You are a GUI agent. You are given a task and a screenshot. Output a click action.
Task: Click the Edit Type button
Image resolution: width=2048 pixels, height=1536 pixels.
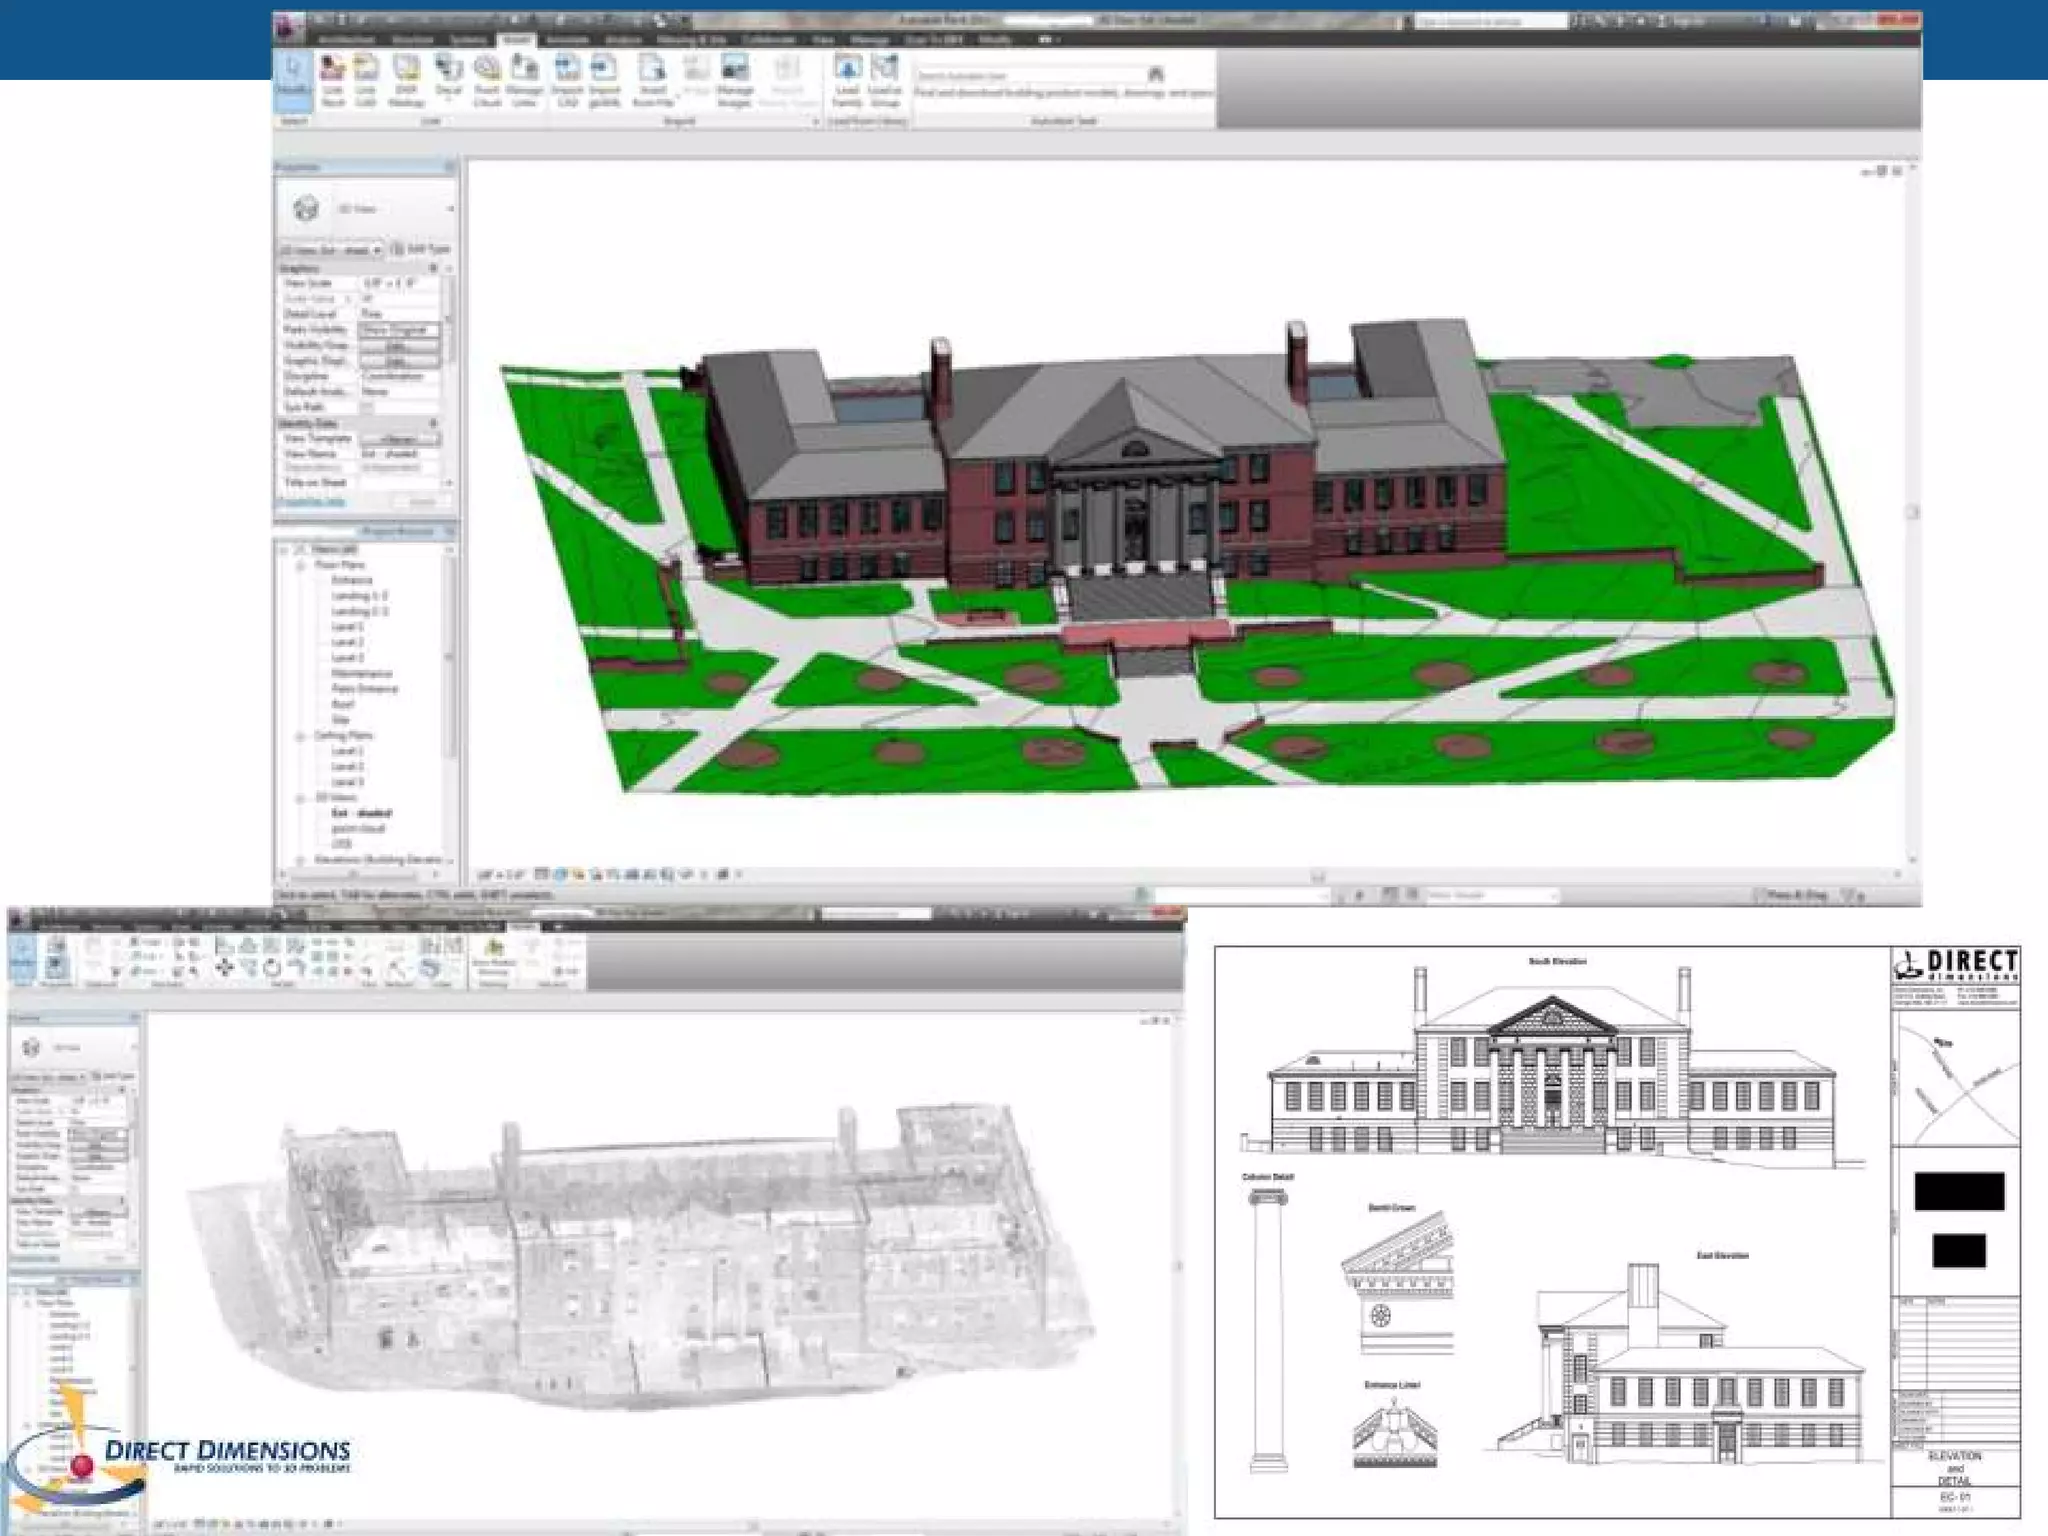pyautogui.click(x=421, y=249)
